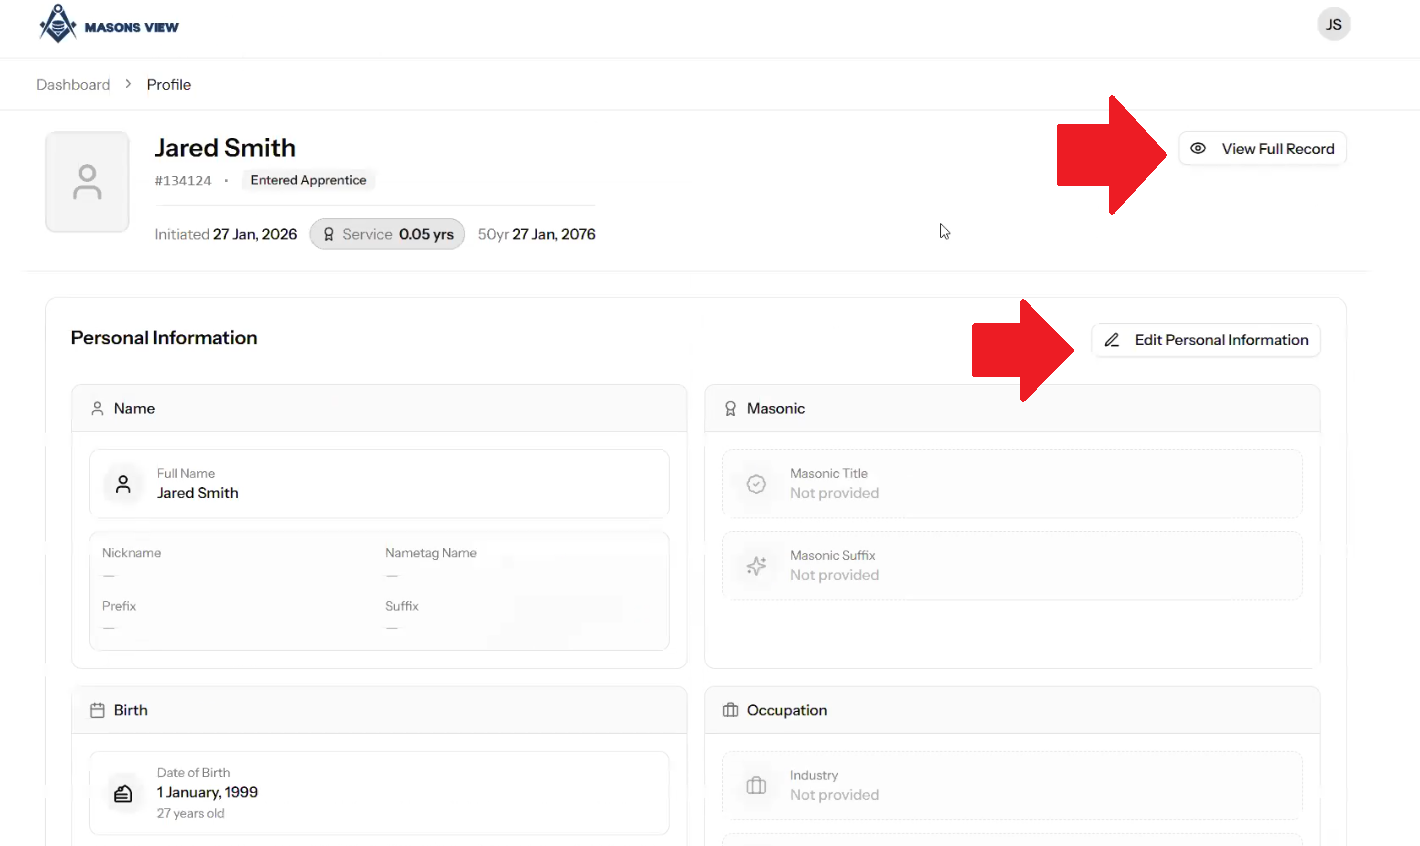Select the Profile breadcrumb item
The image size is (1420, 846).
(169, 84)
